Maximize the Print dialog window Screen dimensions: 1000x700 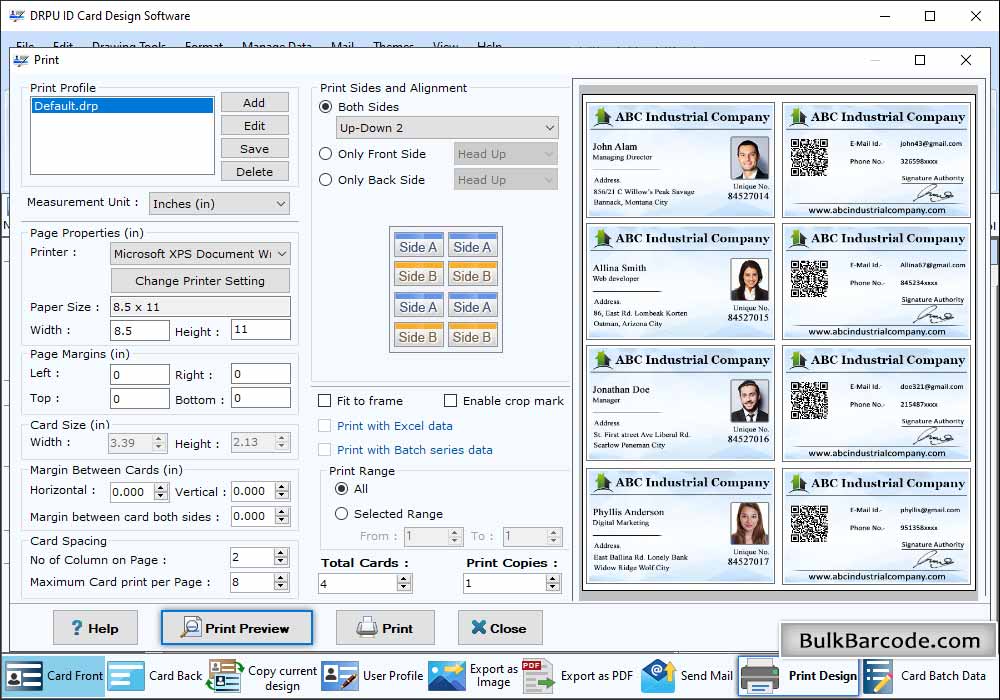click(x=920, y=60)
